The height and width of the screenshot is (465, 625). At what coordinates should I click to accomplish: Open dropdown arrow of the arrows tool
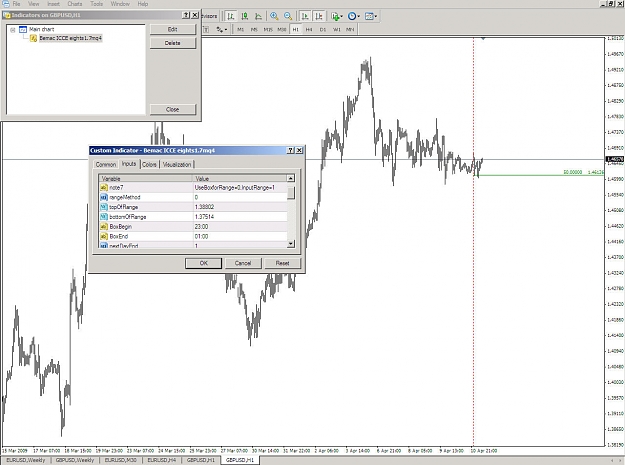coord(226,29)
